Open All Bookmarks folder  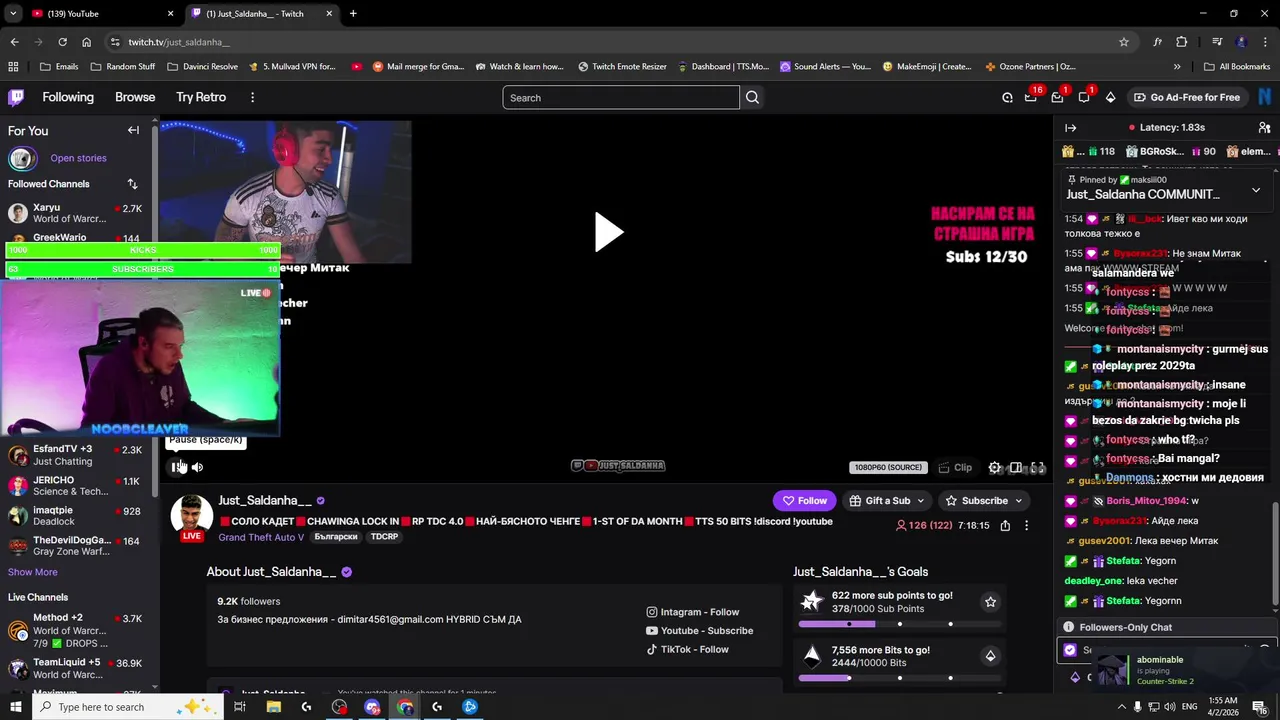click(x=1237, y=67)
